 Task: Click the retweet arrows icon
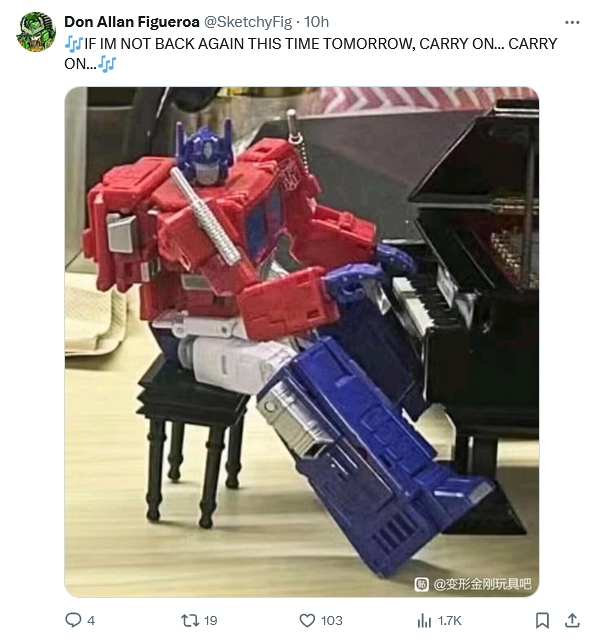[190, 620]
